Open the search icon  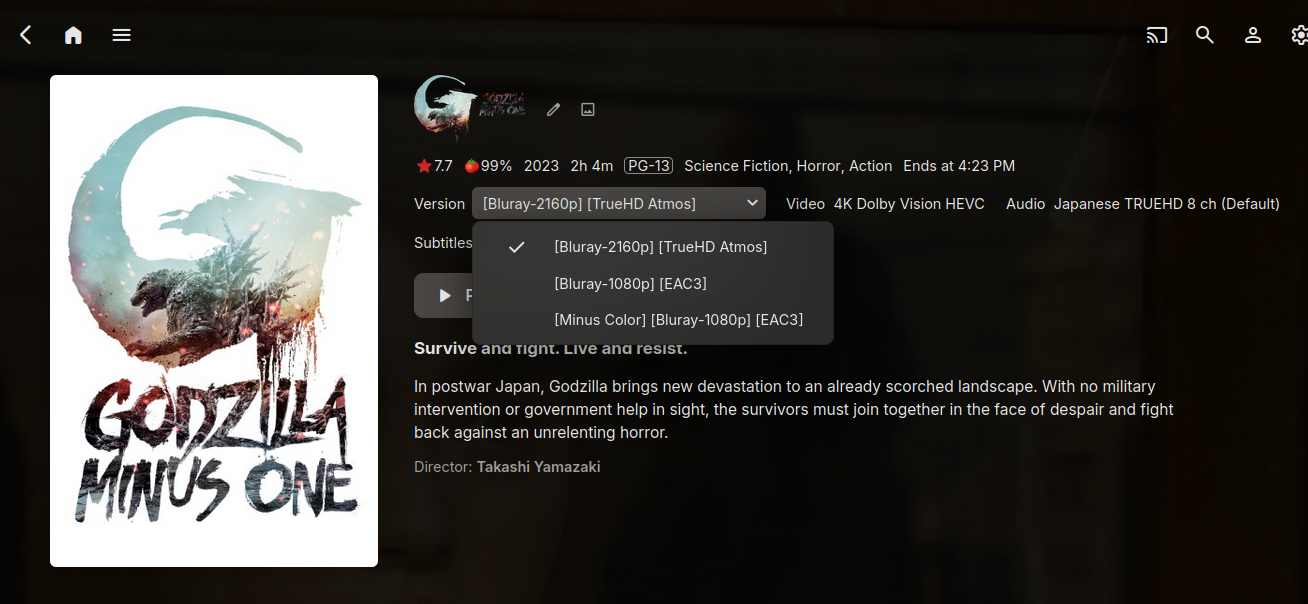[x=1205, y=35]
